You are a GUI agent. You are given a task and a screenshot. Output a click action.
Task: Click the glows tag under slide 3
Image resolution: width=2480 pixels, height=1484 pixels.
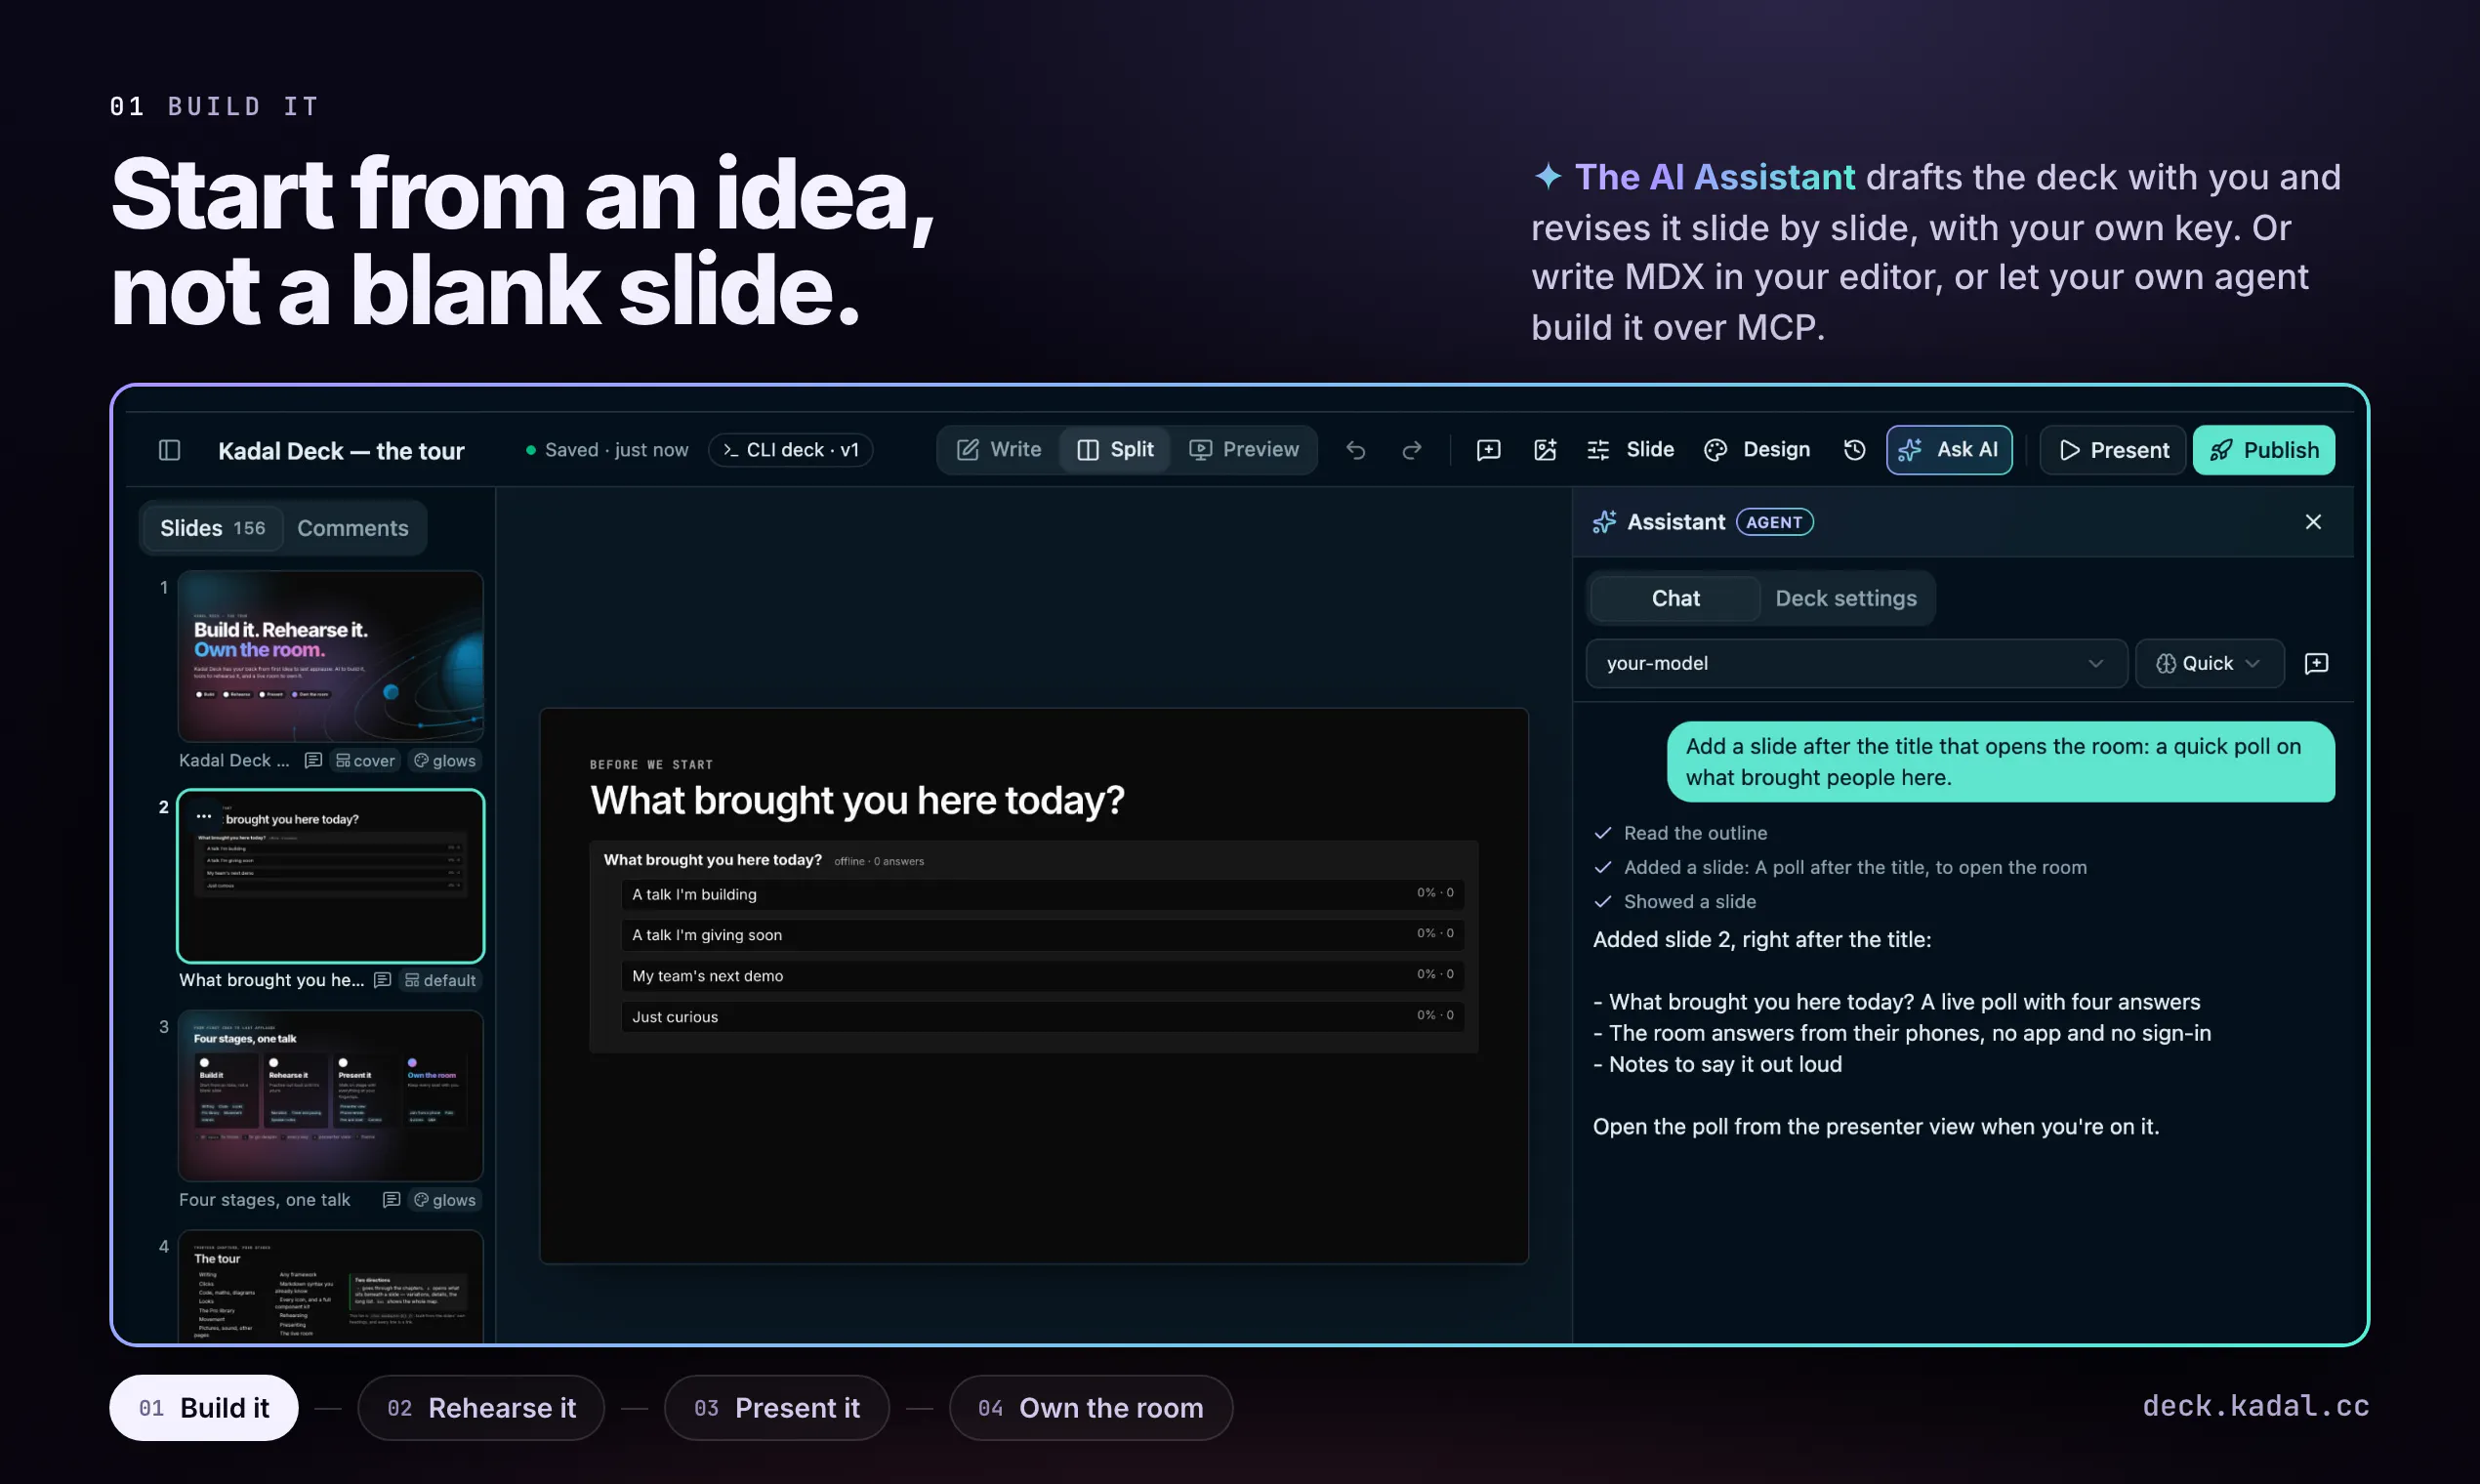[x=445, y=1200]
